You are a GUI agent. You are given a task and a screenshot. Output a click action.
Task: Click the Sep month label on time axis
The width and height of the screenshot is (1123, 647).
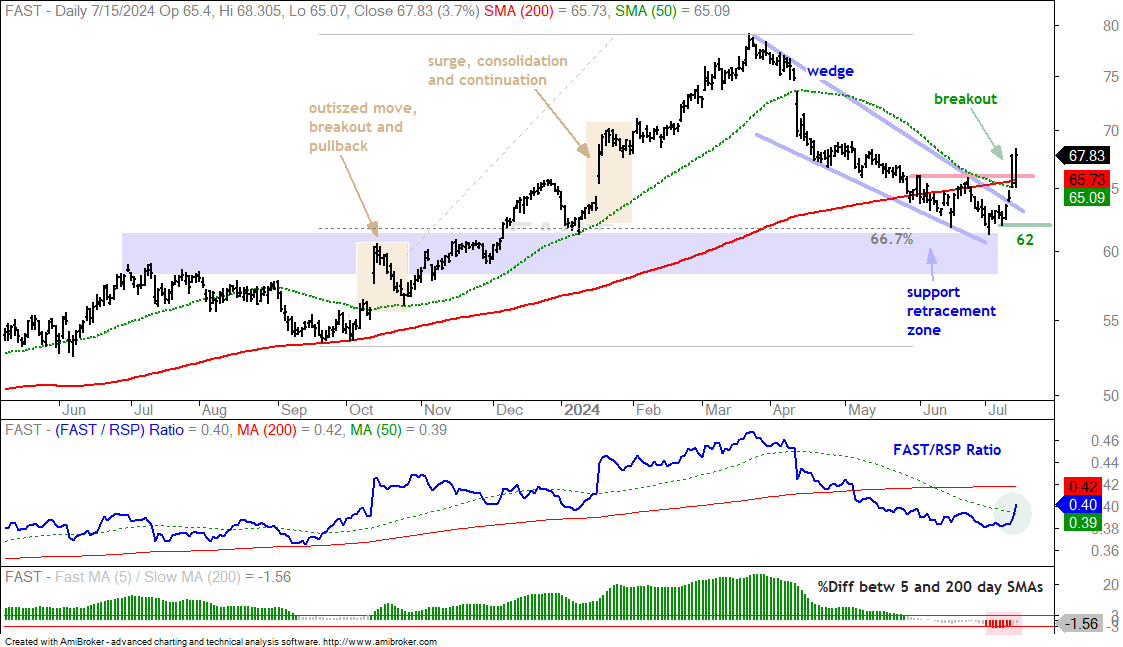coord(294,410)
